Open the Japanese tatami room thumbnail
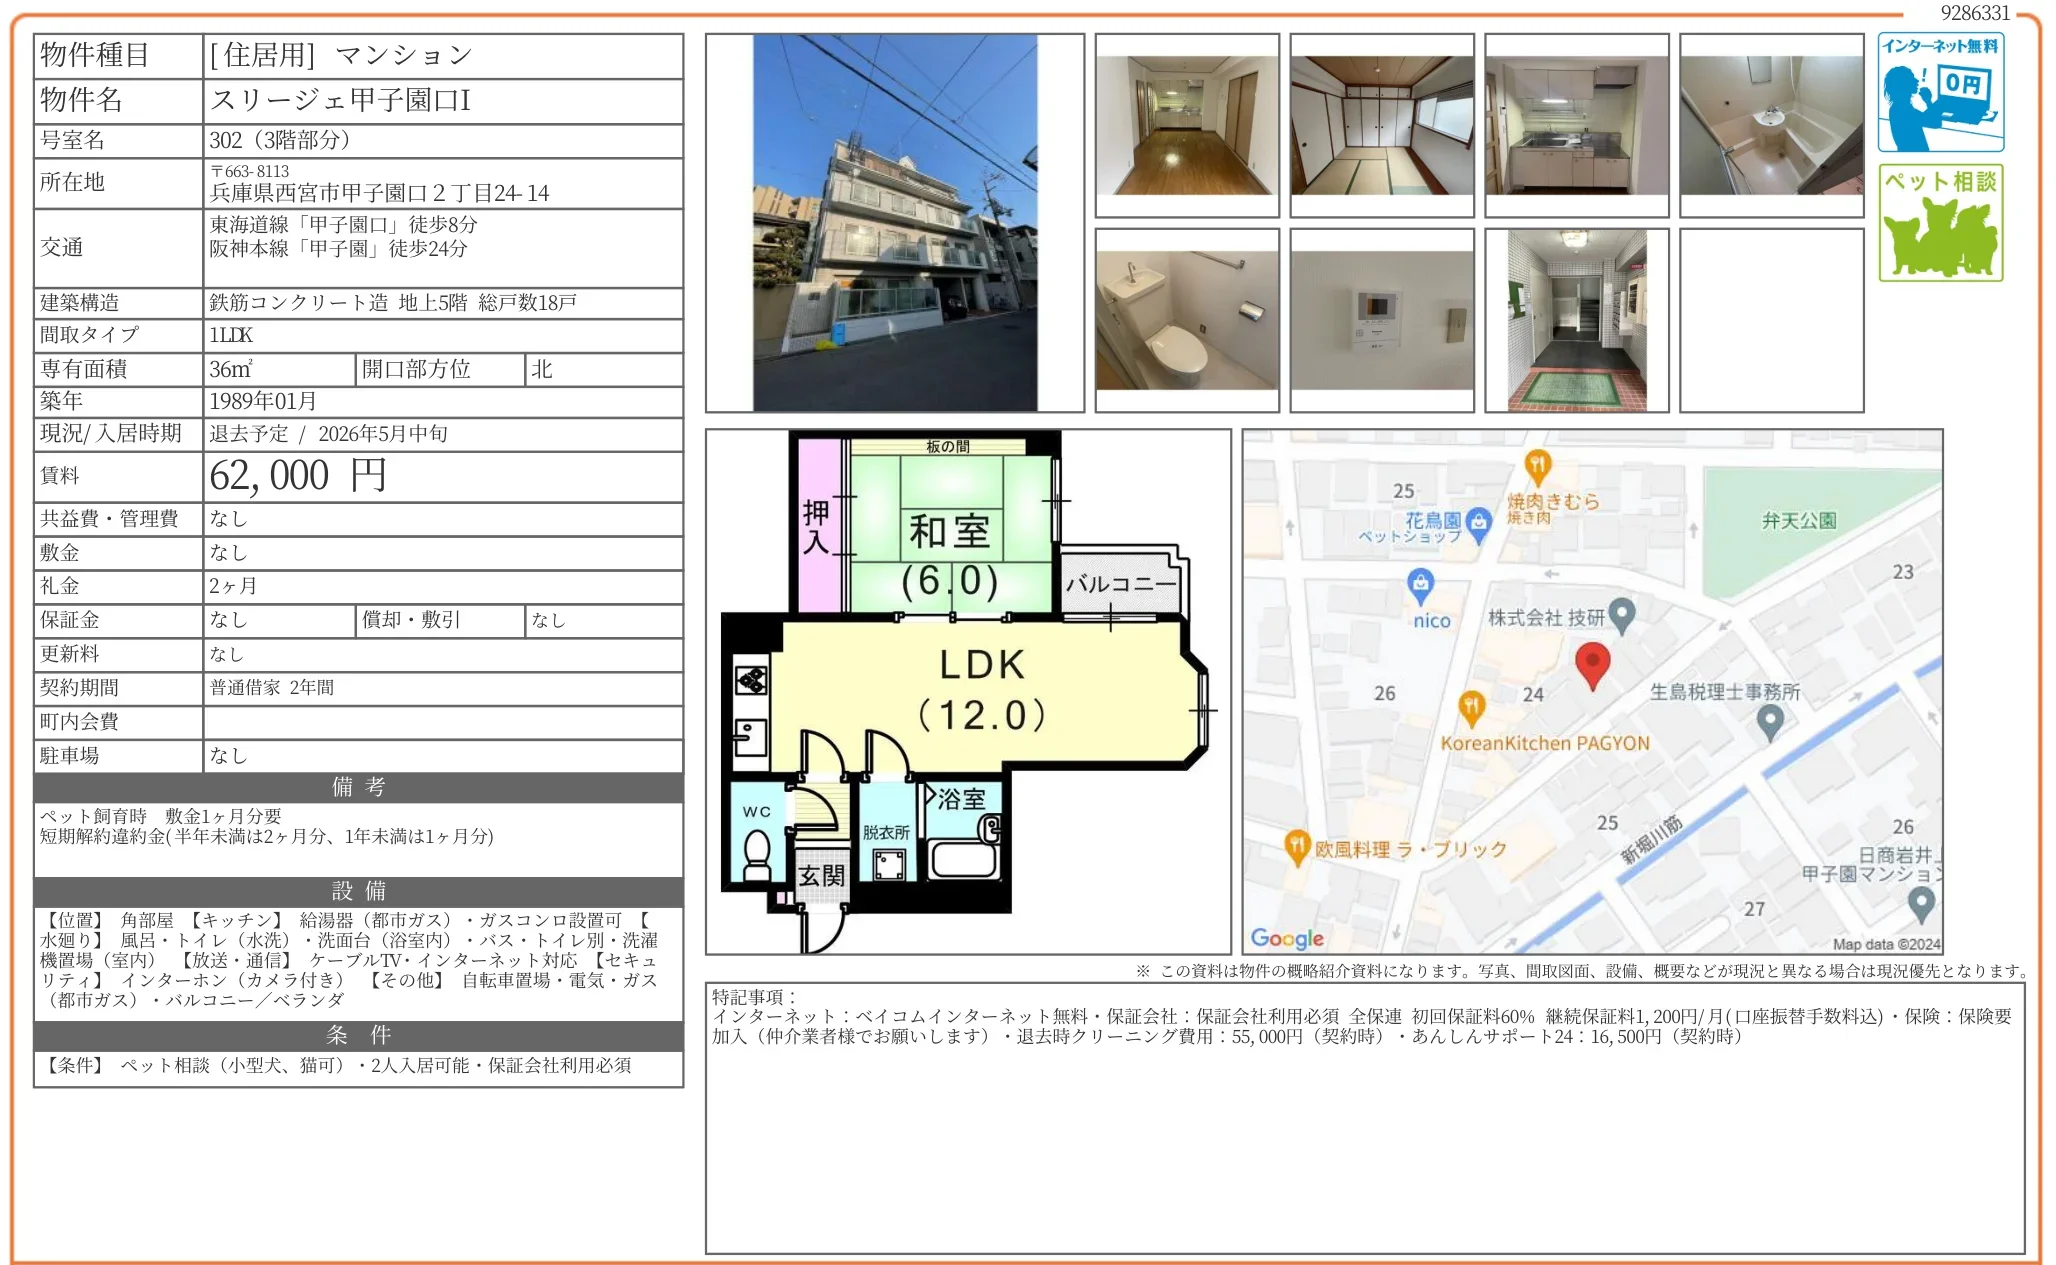Screen dimensions: 2056x1265 coord(1381,125)
